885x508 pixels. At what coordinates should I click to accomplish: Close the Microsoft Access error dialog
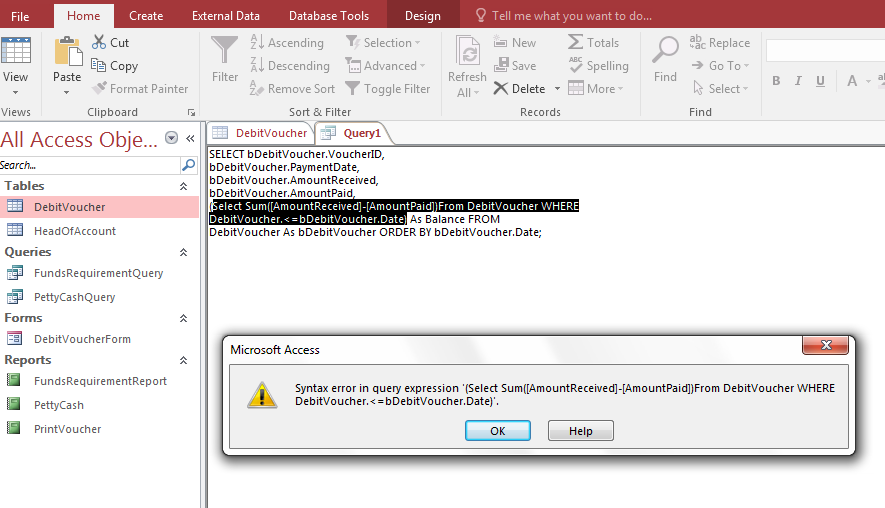[x=826, y=345]
